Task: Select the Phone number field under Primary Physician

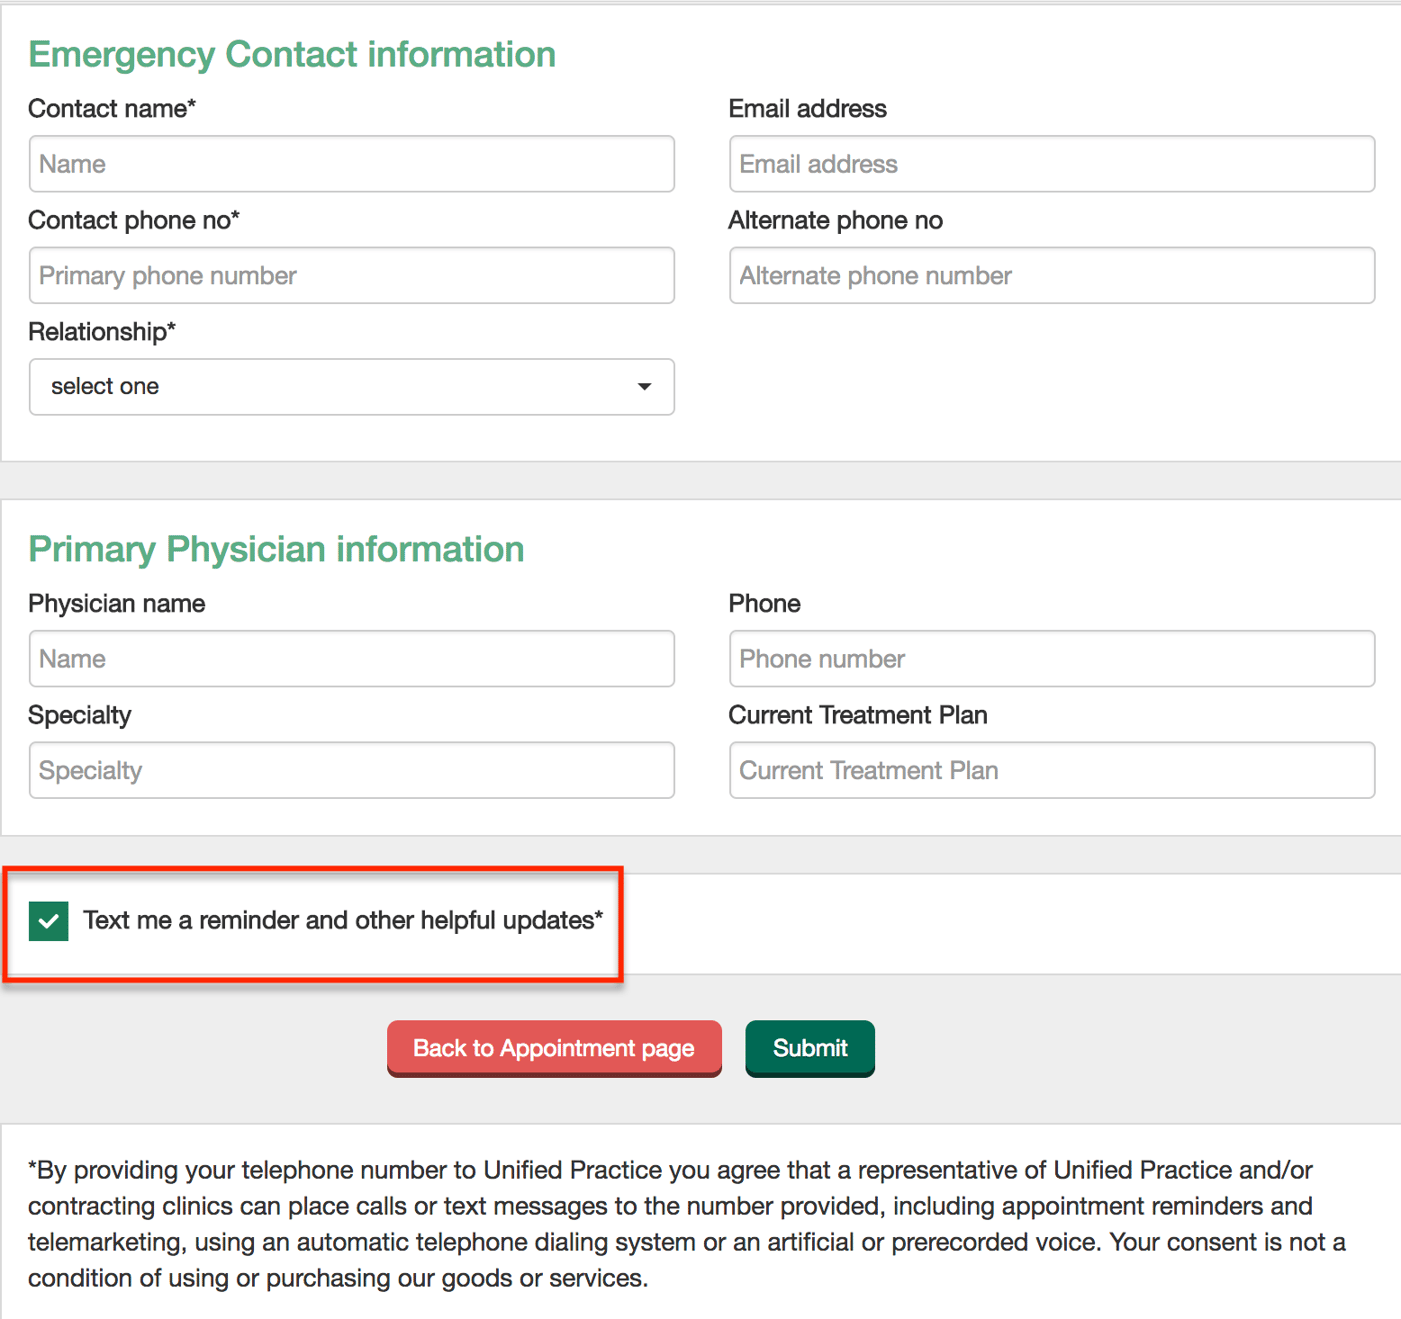Action: coord(1050,658)
